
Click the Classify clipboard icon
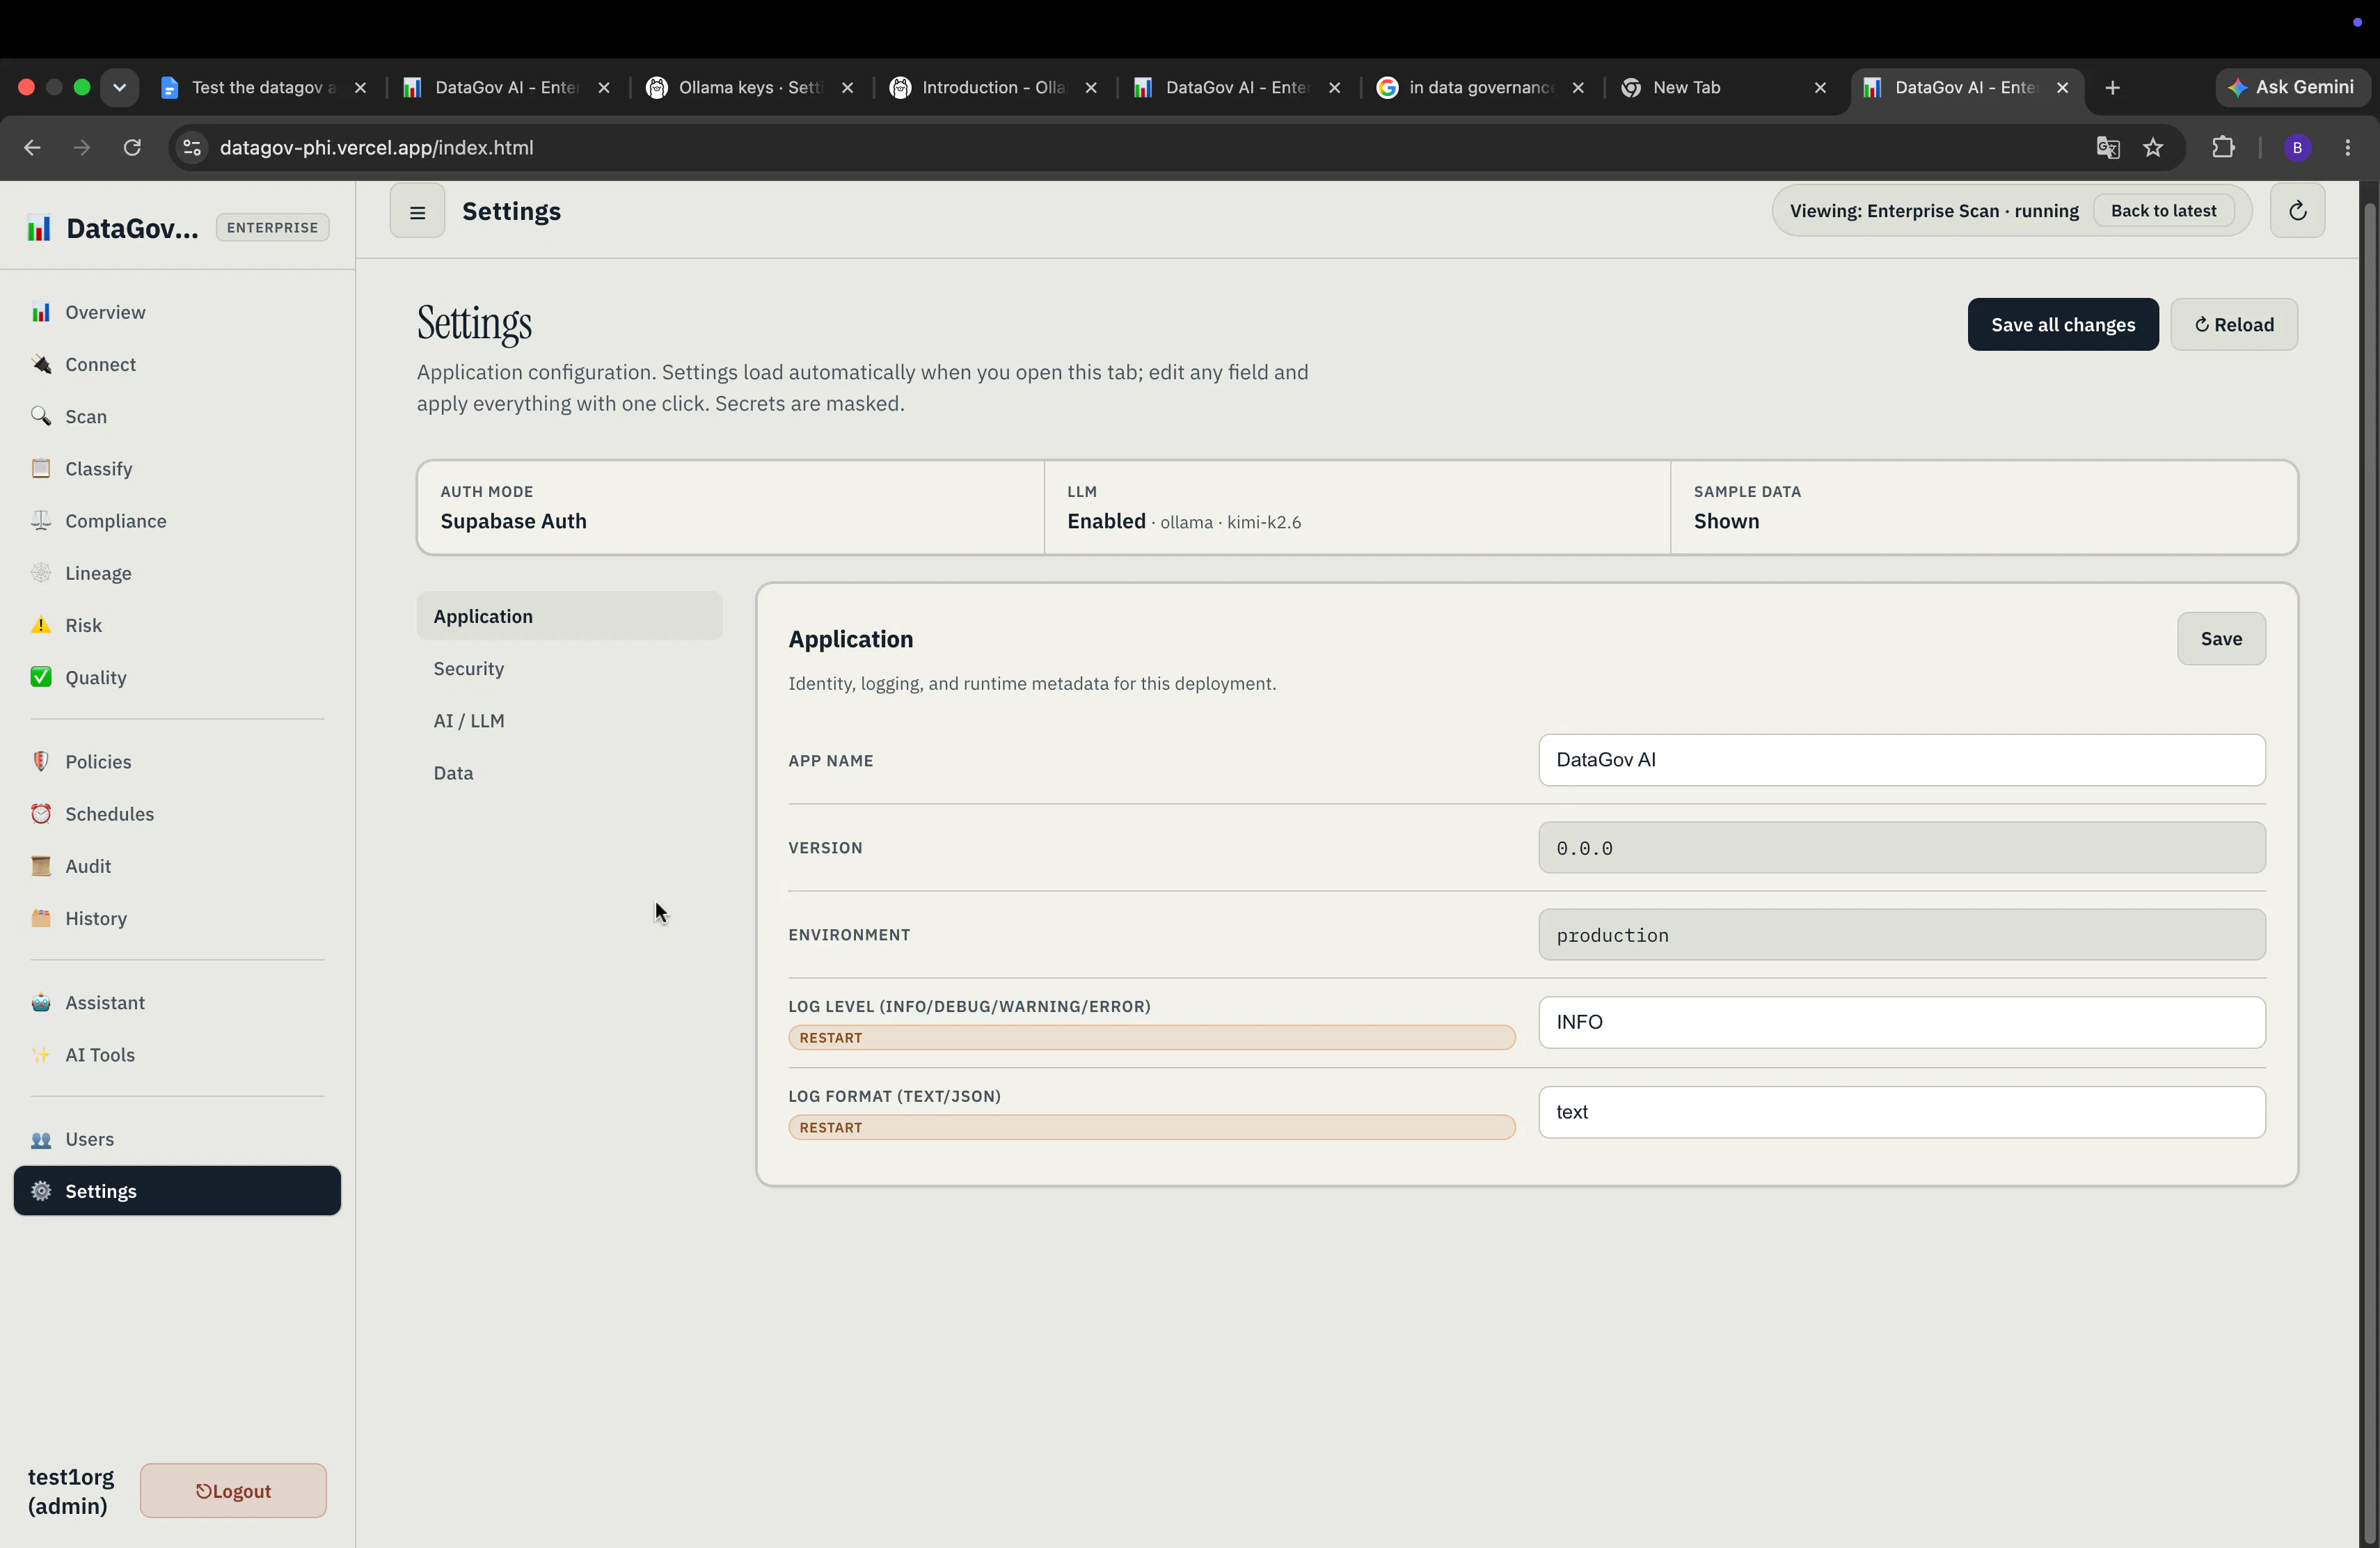(41, 468)
